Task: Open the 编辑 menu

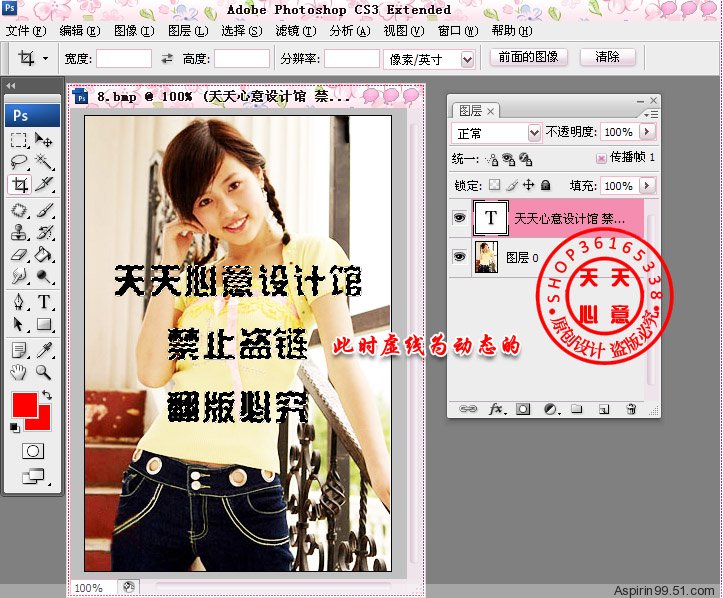Action: coord(79,31)
